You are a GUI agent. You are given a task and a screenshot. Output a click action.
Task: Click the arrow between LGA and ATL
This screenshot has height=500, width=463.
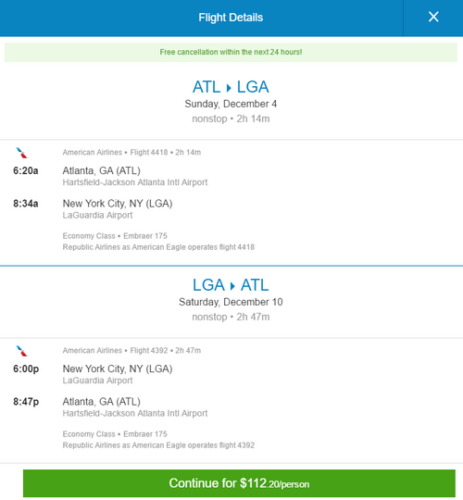232,286
